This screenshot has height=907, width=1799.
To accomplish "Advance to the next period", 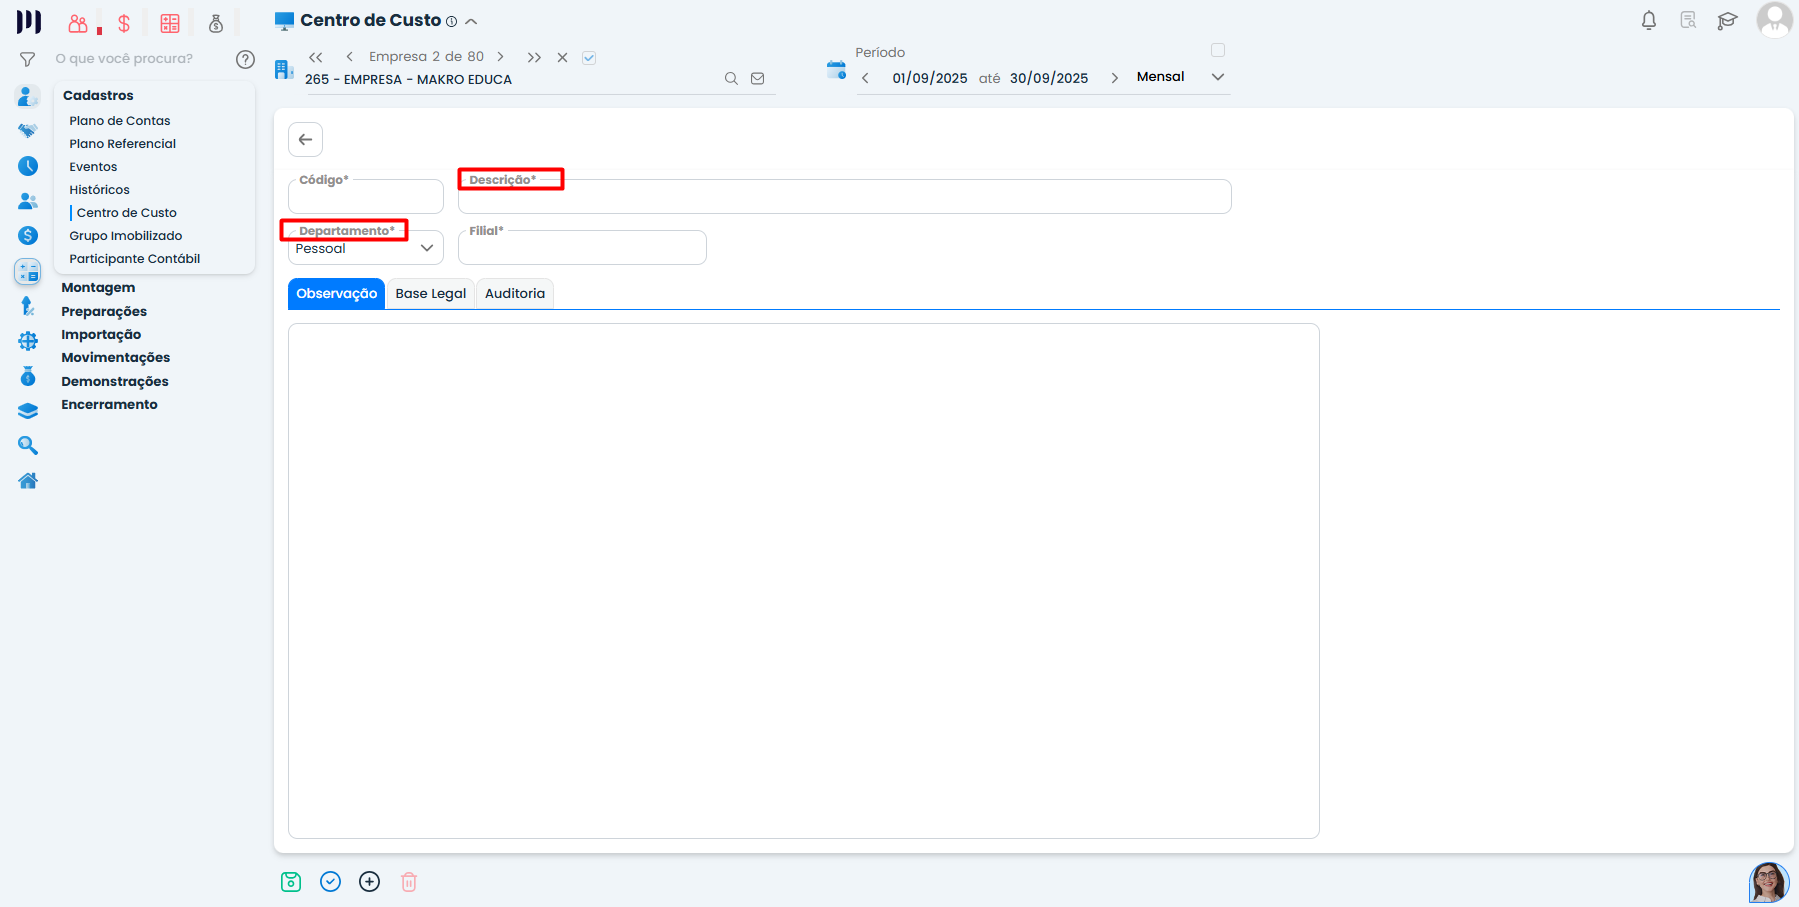I will click(1114, 78).
